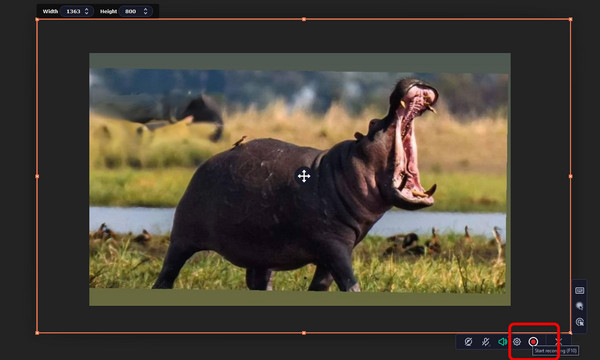Click the Width value field
This screenshot has height=360, width=600.
click(x=77, y=11)
